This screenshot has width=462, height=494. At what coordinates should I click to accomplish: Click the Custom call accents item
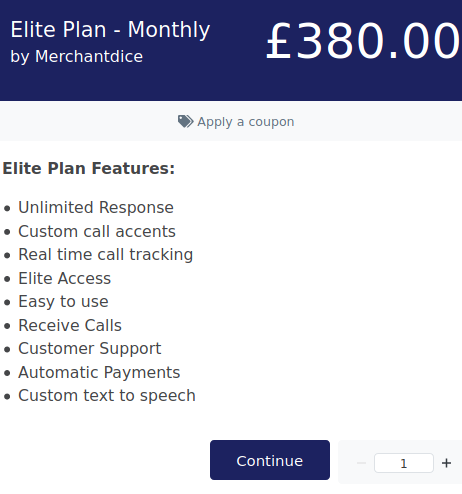(97, 231)
